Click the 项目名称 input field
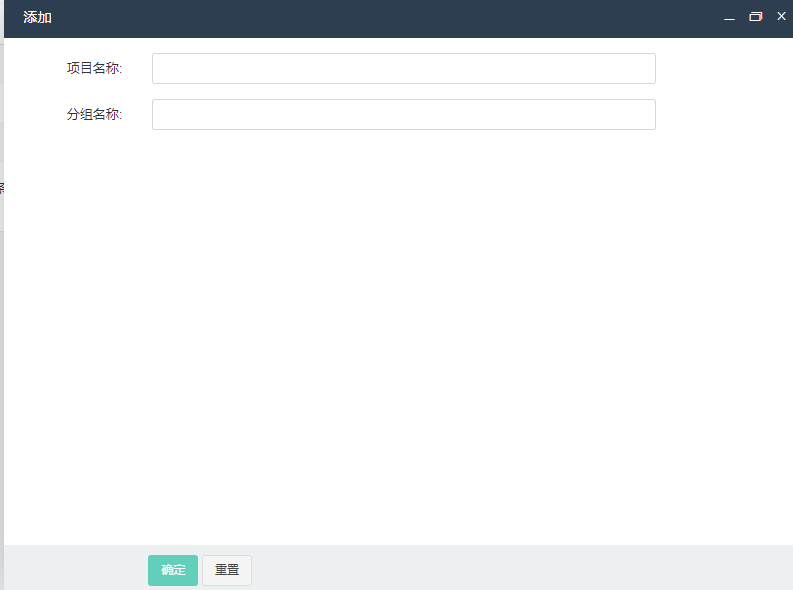This screenshot has height=590, width=793. (404, 68)
